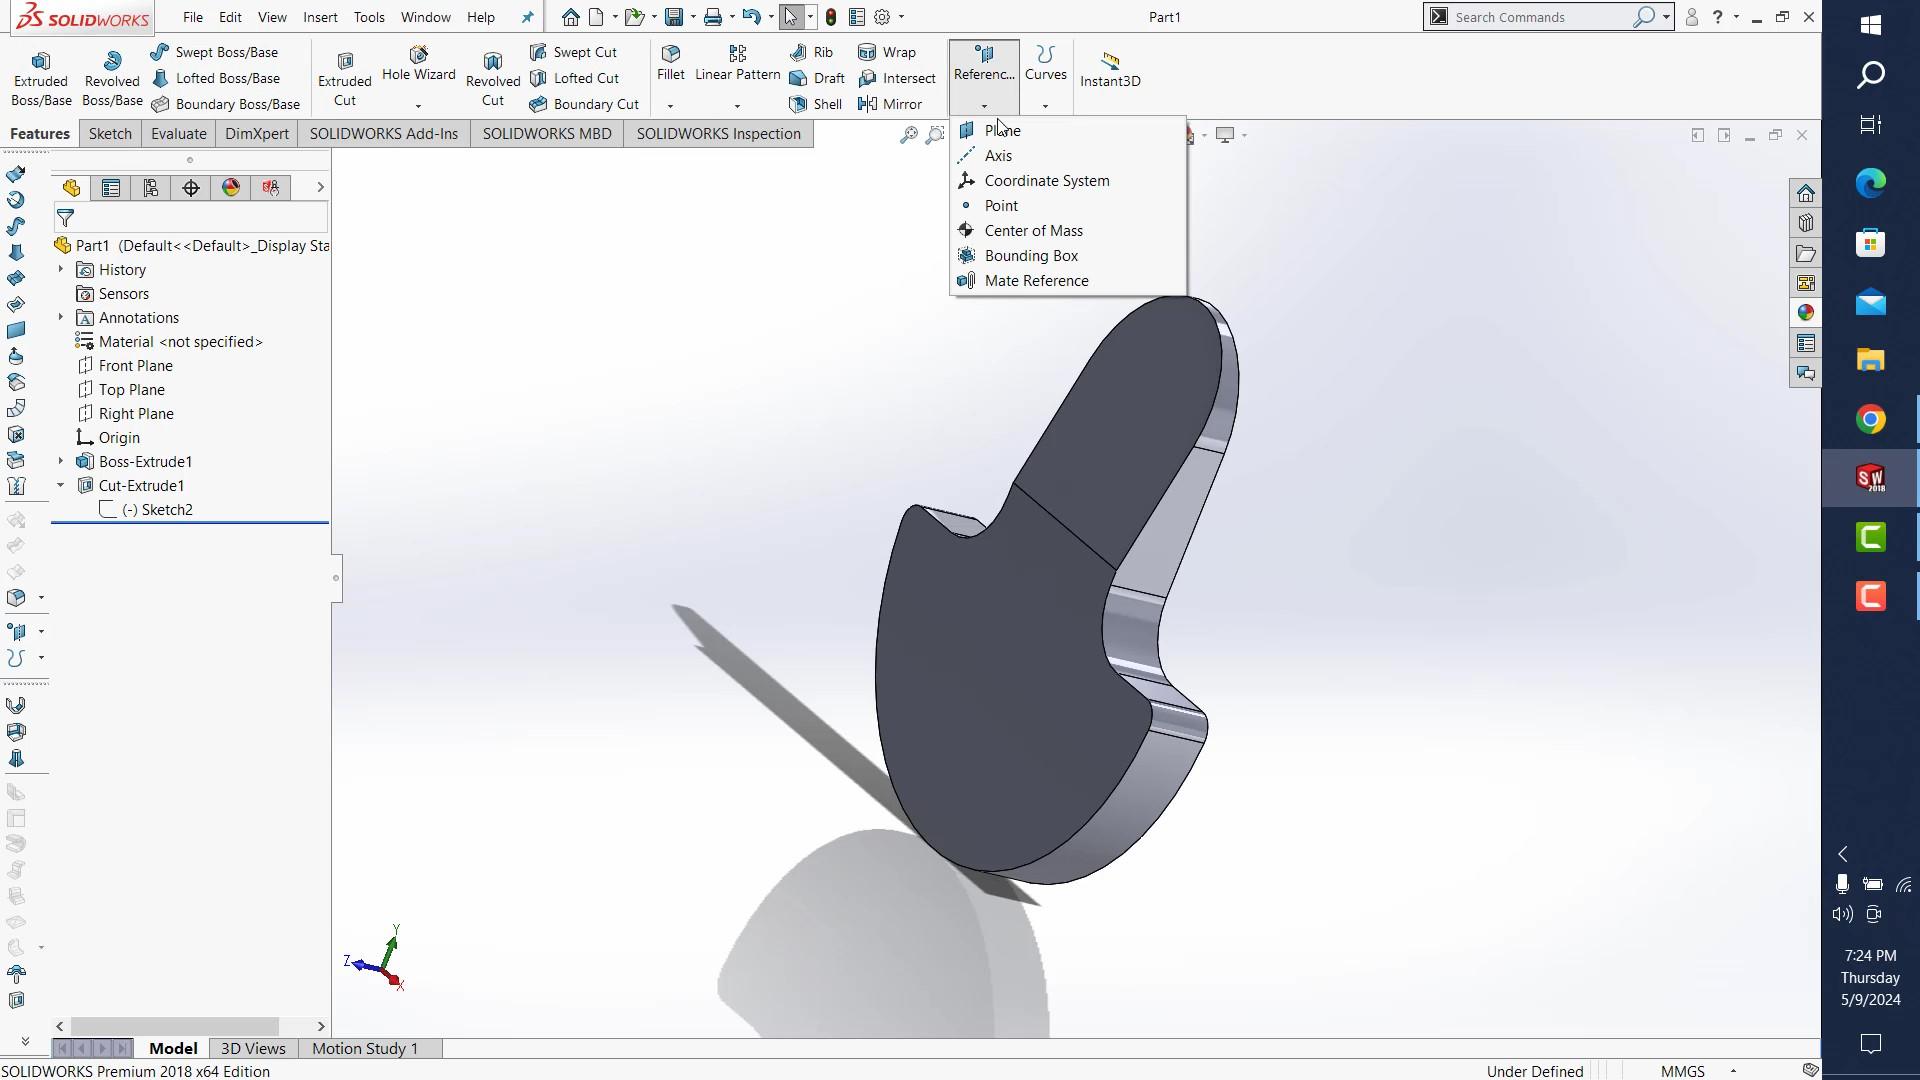Click the MMGS unit system button

pos(1682,1071)
